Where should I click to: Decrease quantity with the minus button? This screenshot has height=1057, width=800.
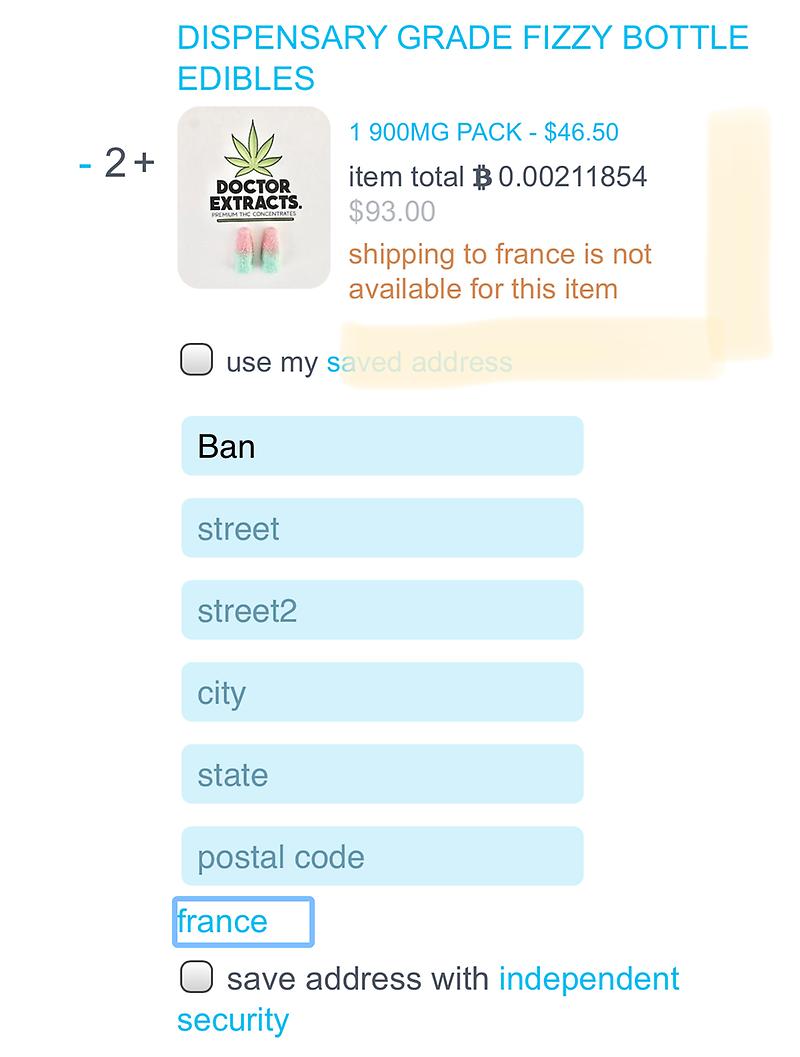(85, 163)
